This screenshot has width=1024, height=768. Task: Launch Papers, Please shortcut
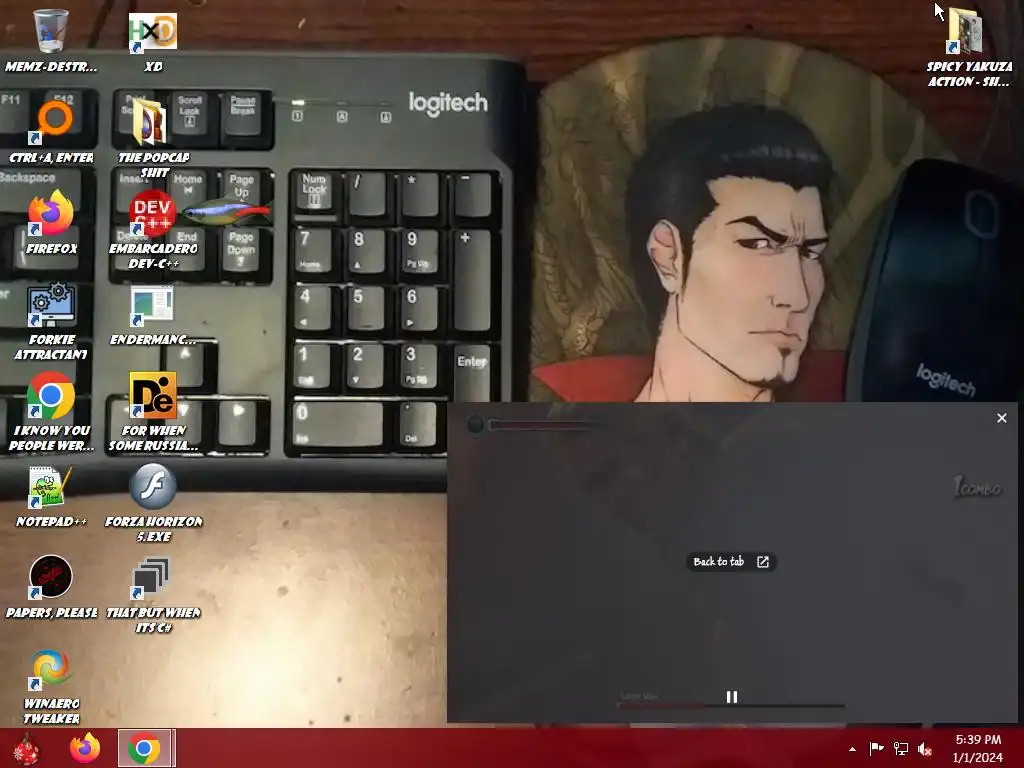50,577
